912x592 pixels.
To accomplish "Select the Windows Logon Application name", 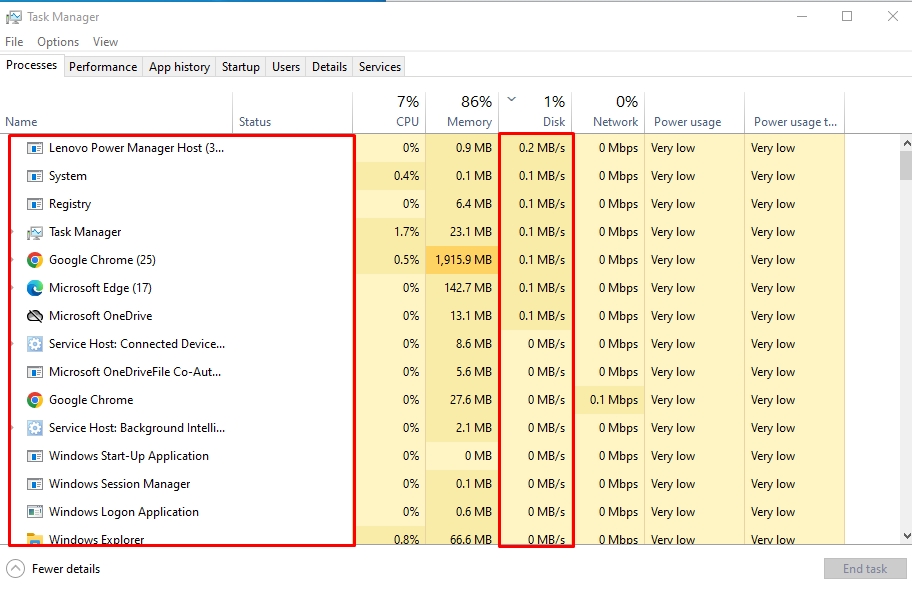I will [124, 512].
